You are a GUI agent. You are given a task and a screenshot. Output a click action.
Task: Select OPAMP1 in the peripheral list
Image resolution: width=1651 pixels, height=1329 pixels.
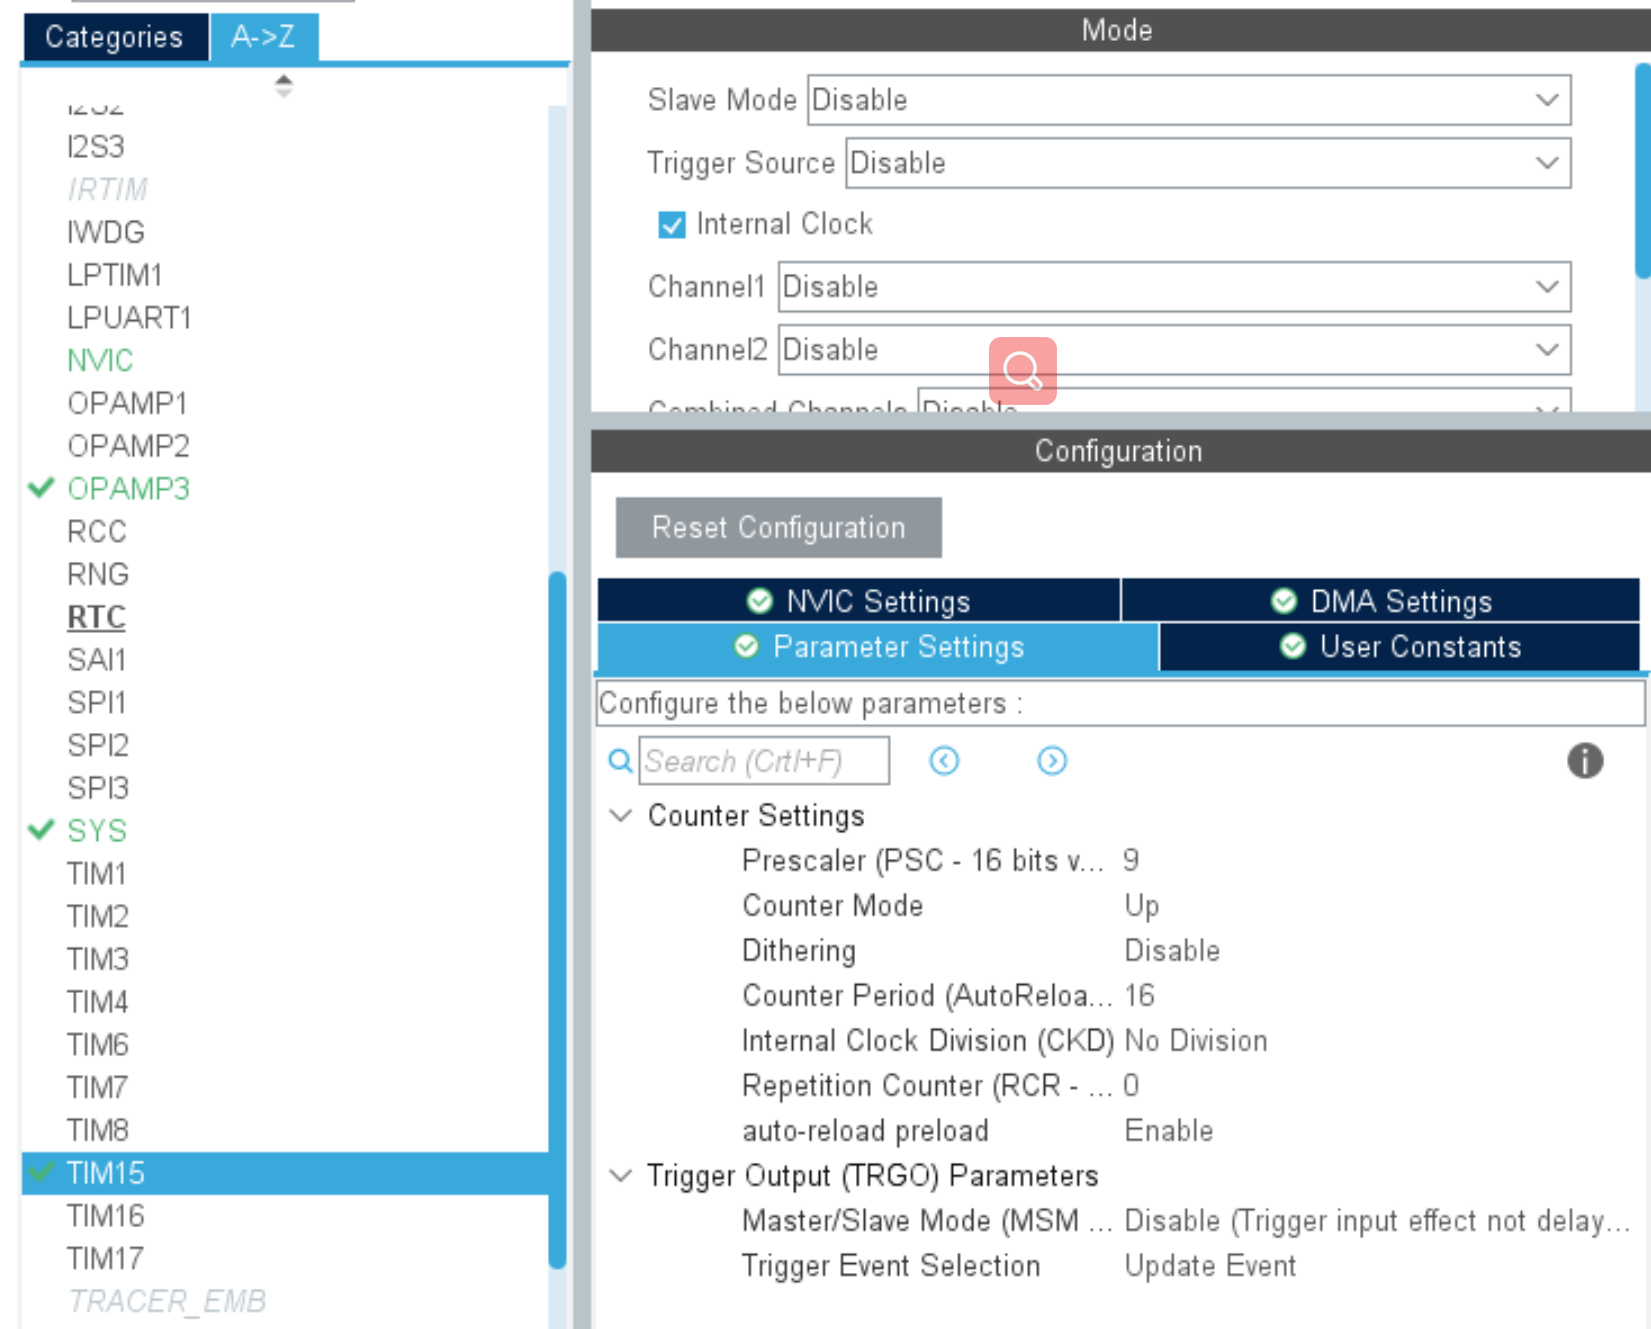click(x=127, y=403)
